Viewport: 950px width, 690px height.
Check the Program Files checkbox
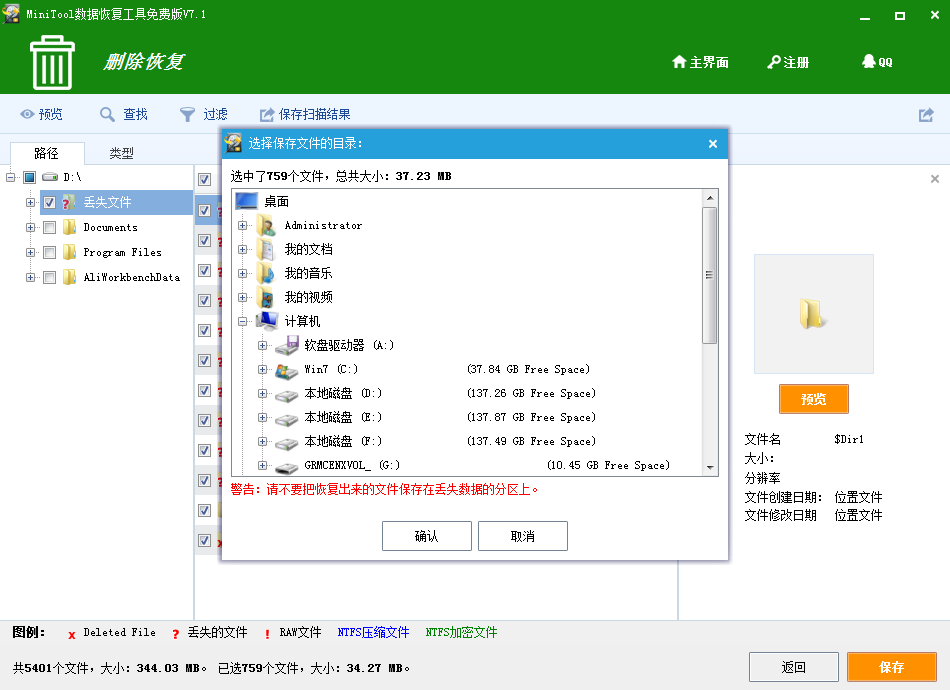50,252
